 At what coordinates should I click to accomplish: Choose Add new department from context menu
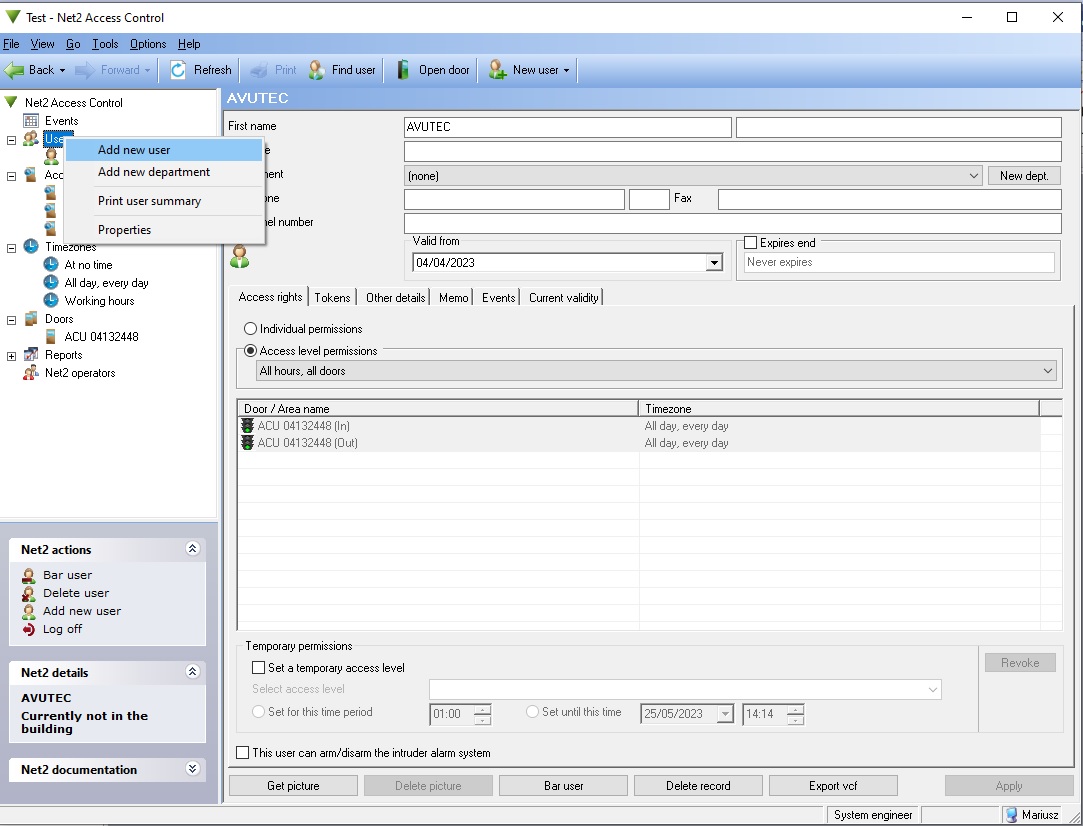pos(154,172)
